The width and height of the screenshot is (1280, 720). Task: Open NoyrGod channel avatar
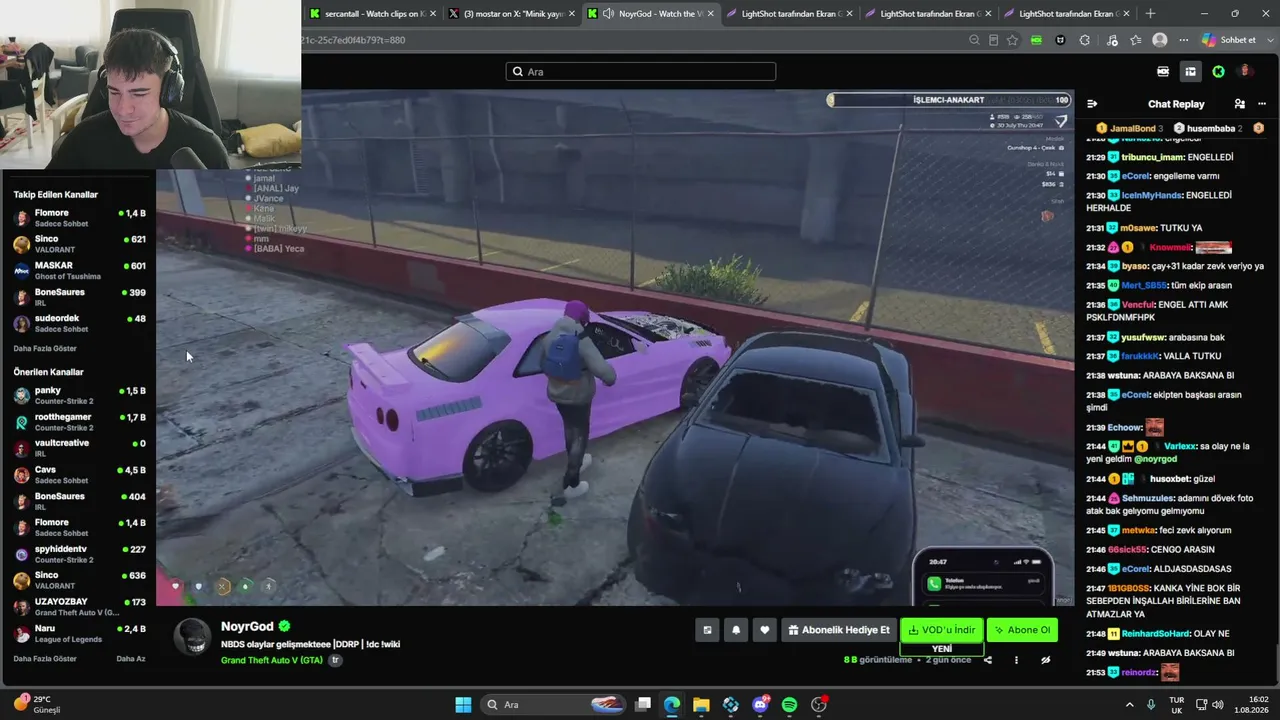192,636
